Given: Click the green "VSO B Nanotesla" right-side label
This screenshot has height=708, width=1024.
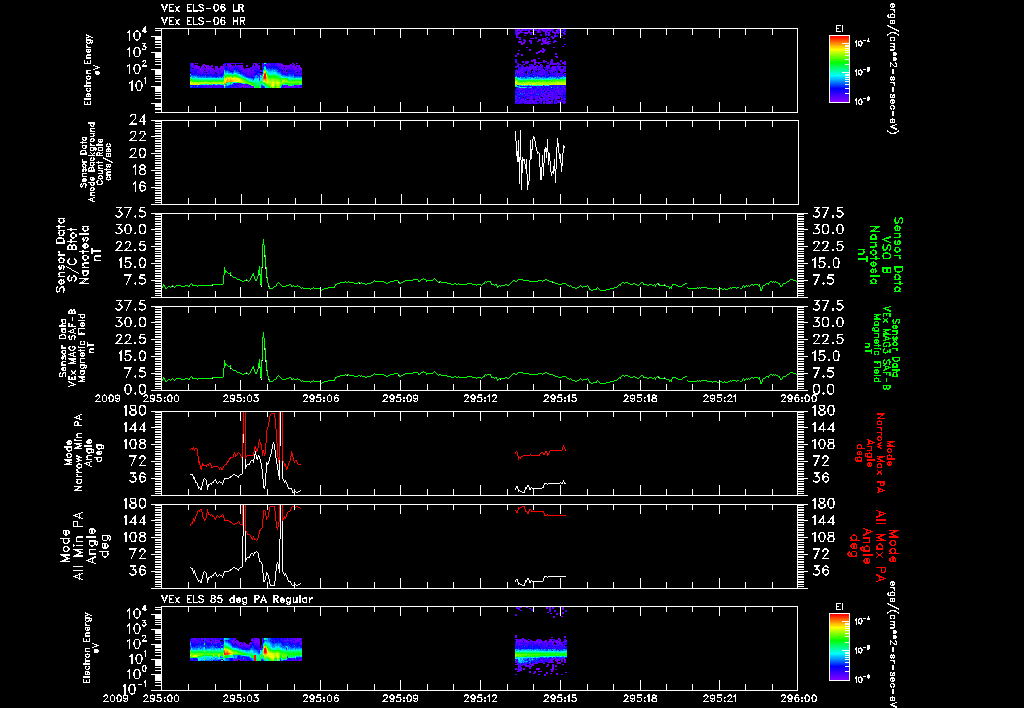Looking at the screenshot, I should pos(882,255).
